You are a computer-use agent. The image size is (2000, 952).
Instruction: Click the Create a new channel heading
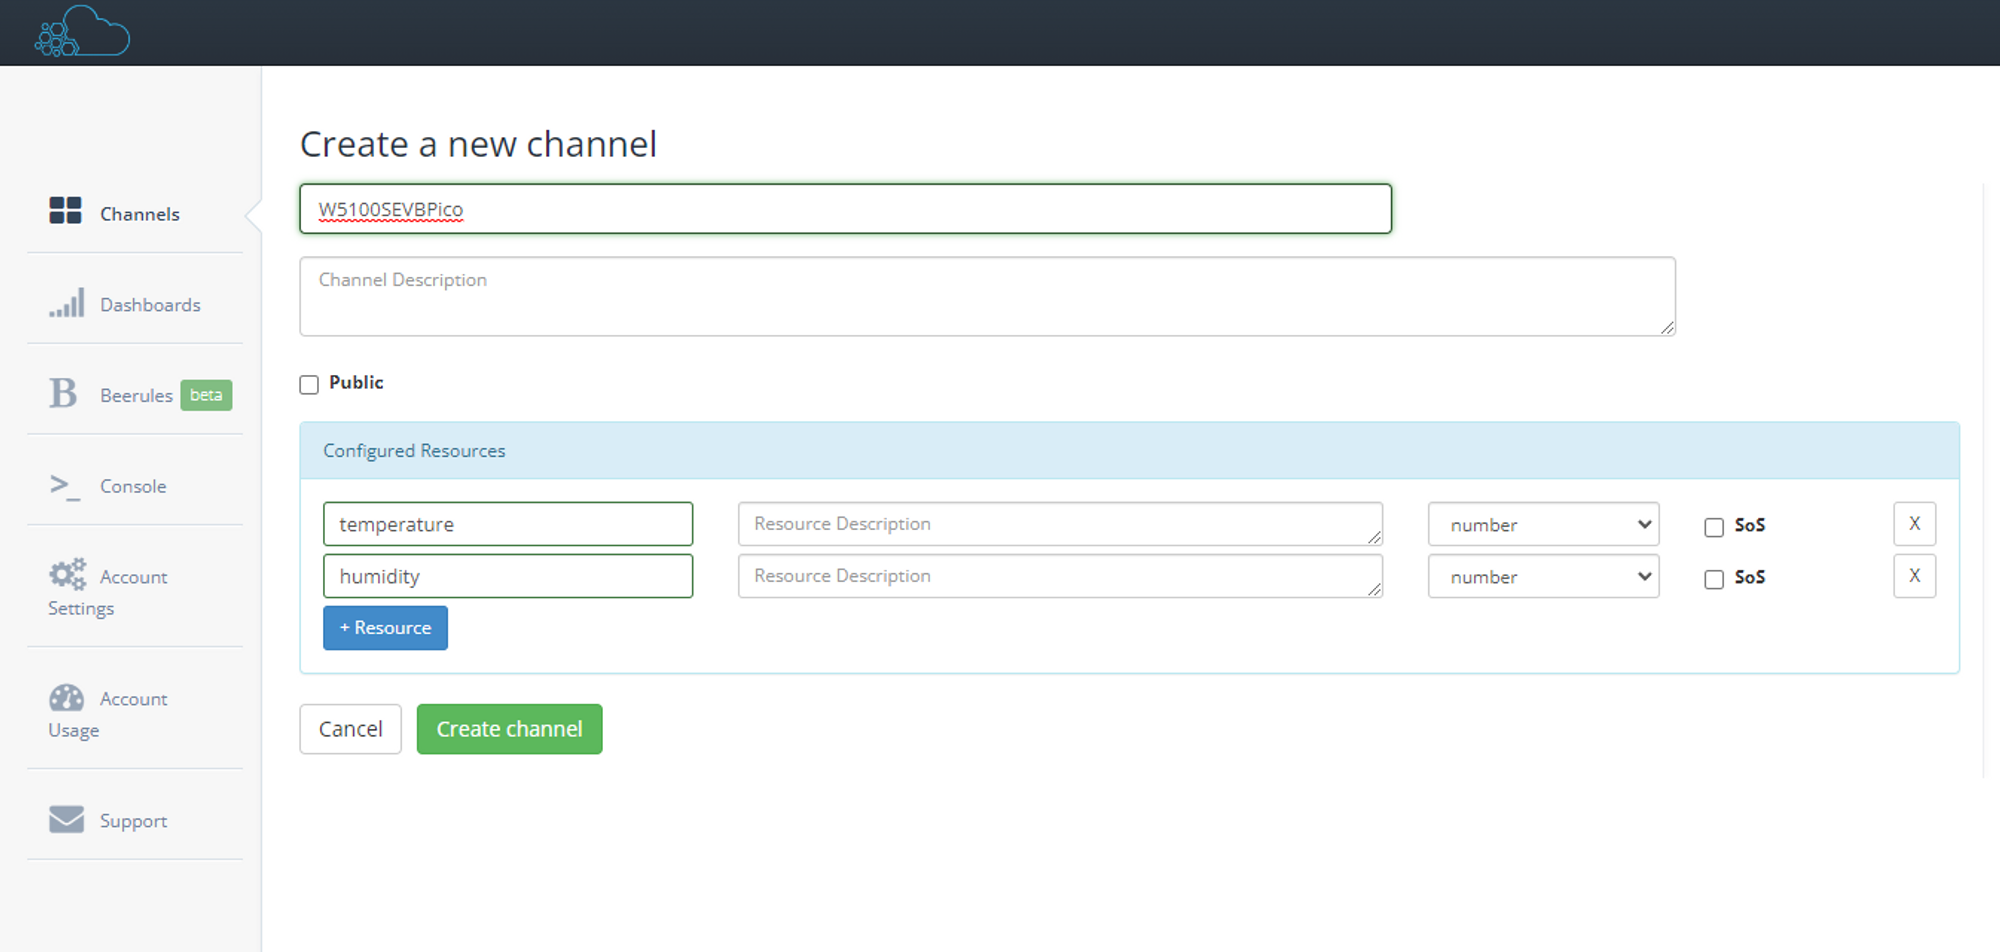tap(478, 144)
